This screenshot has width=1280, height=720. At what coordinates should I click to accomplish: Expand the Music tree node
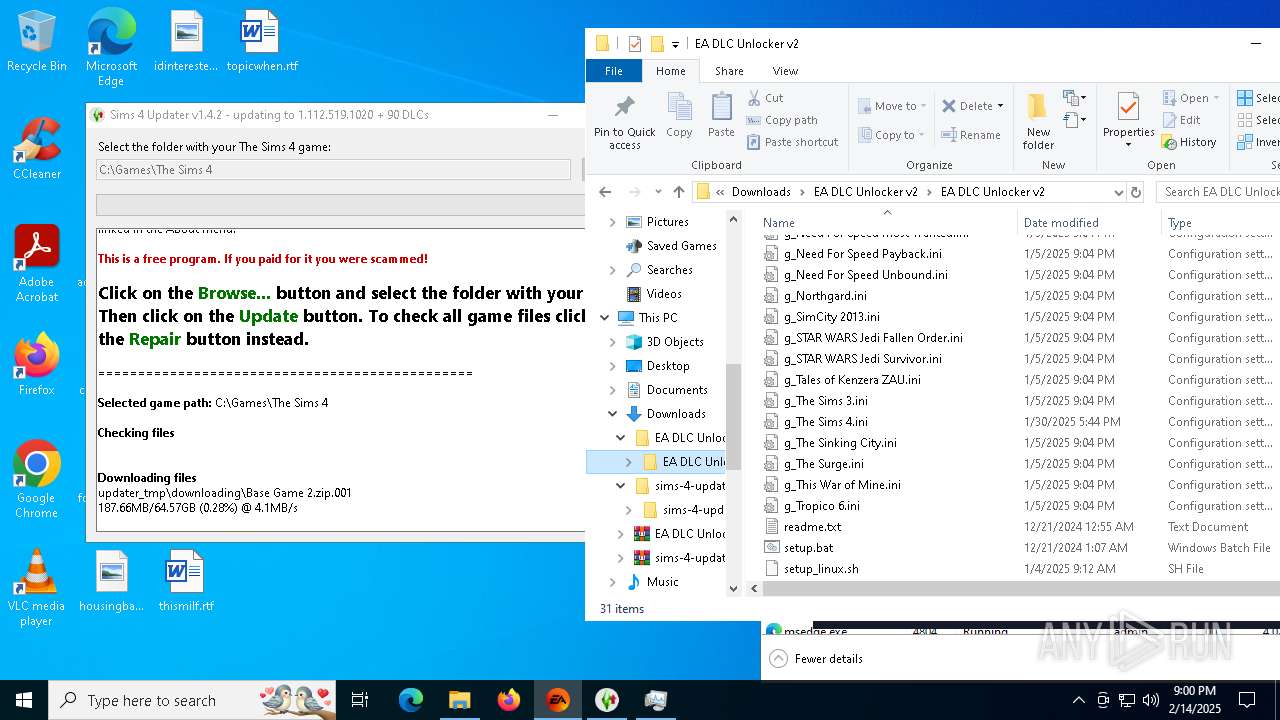pos(613,582)
